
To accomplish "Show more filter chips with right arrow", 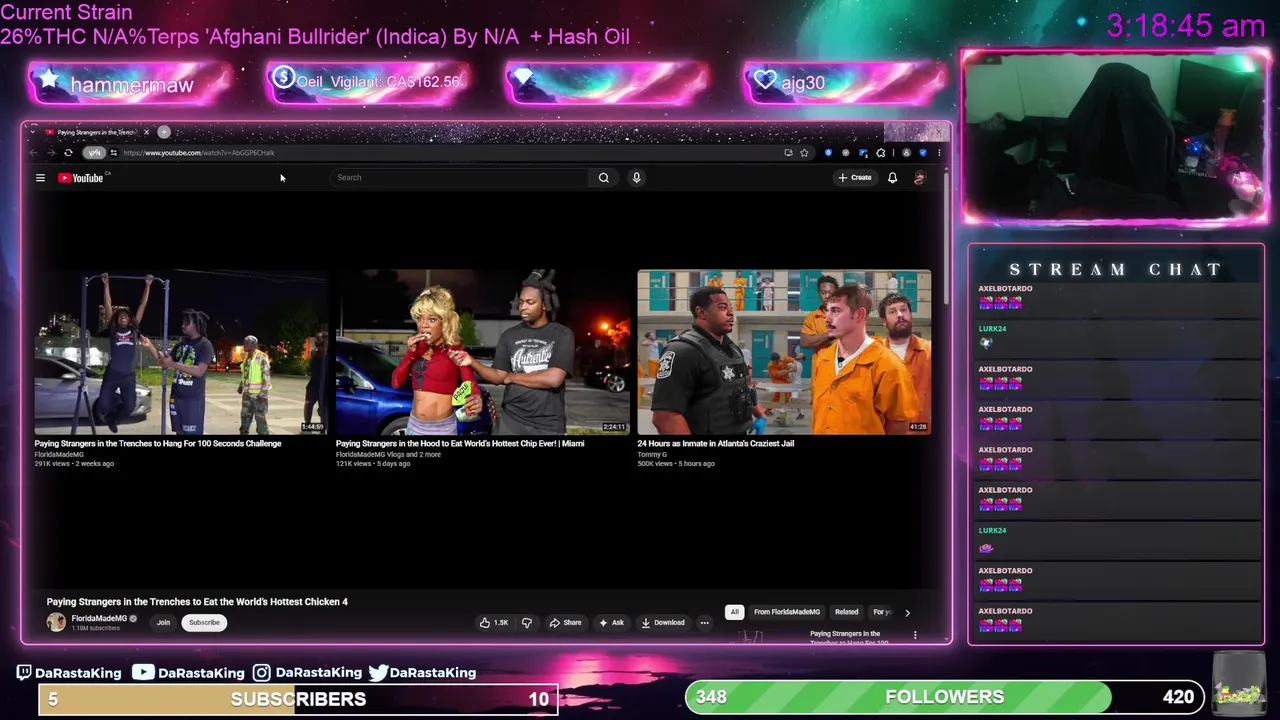I will point(907,612).
